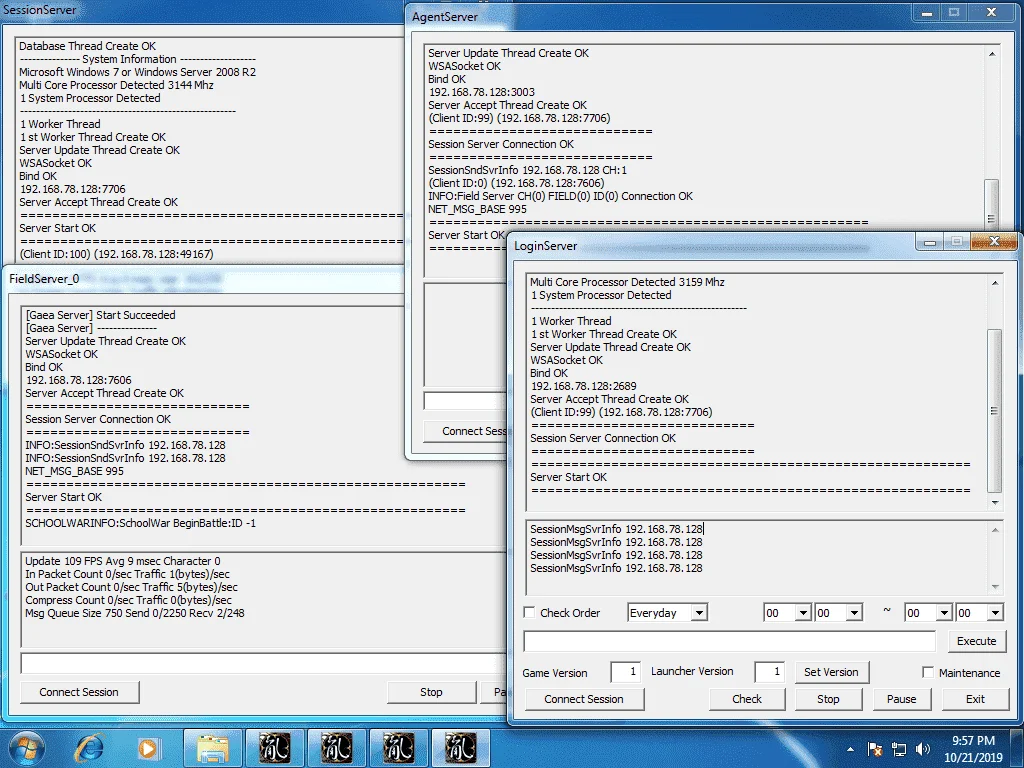Click 'Msg Queue Size 750' line in FieldServer_0
The image size is (1024, 768).
[x=135, y=613]
